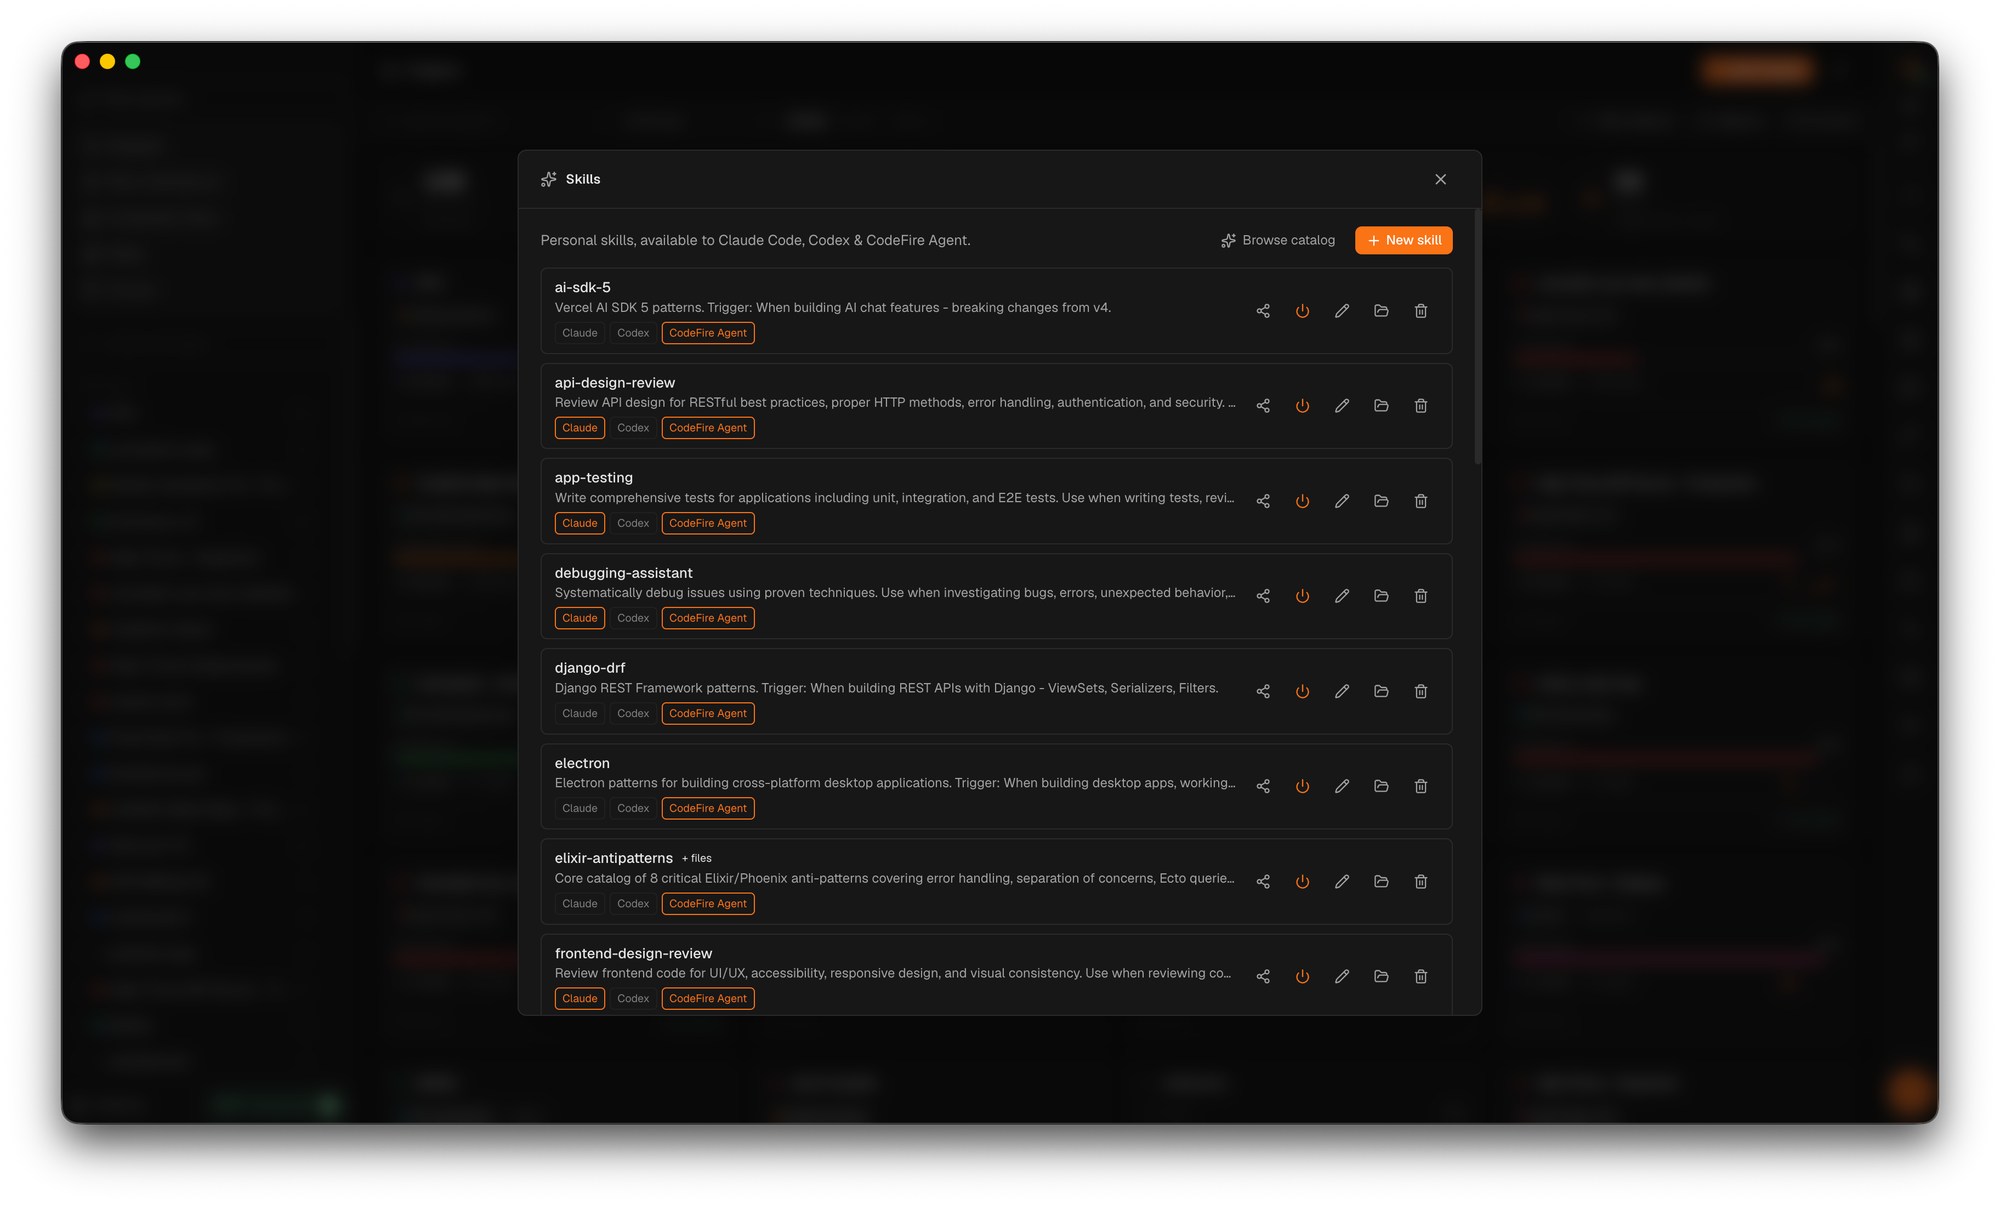Delete the electron skill
The image size is (2000, 1205).
pos(1421,786)
